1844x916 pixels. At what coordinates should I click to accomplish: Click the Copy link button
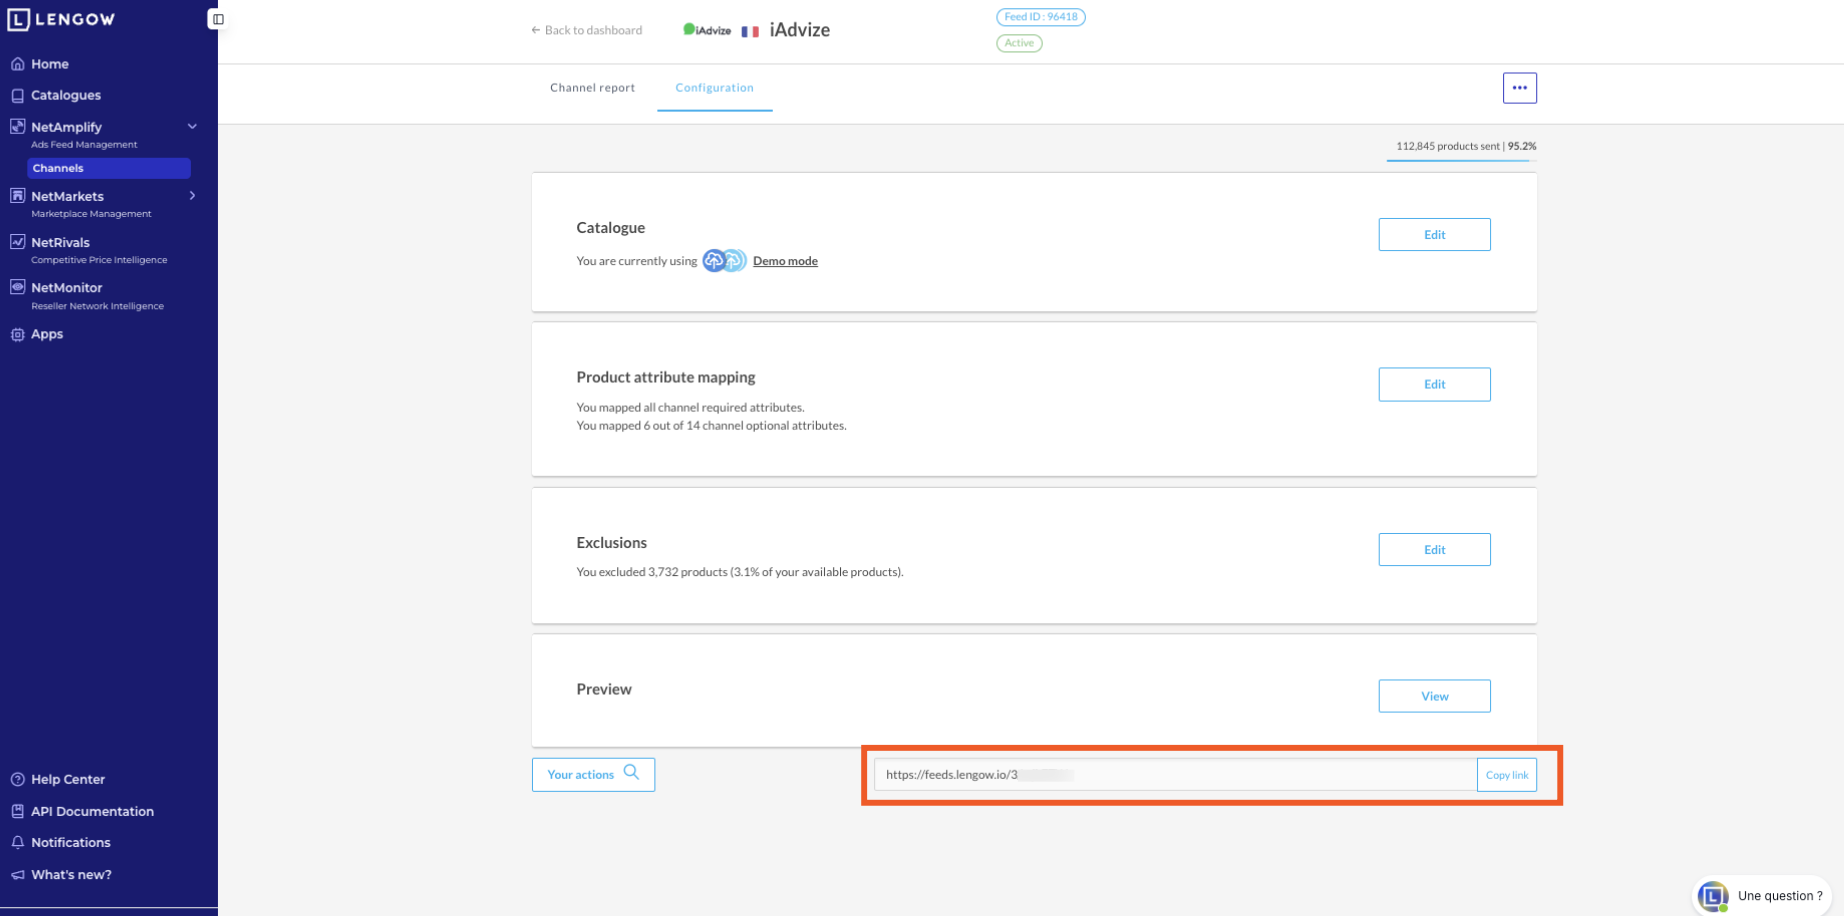pos(1506,775)
